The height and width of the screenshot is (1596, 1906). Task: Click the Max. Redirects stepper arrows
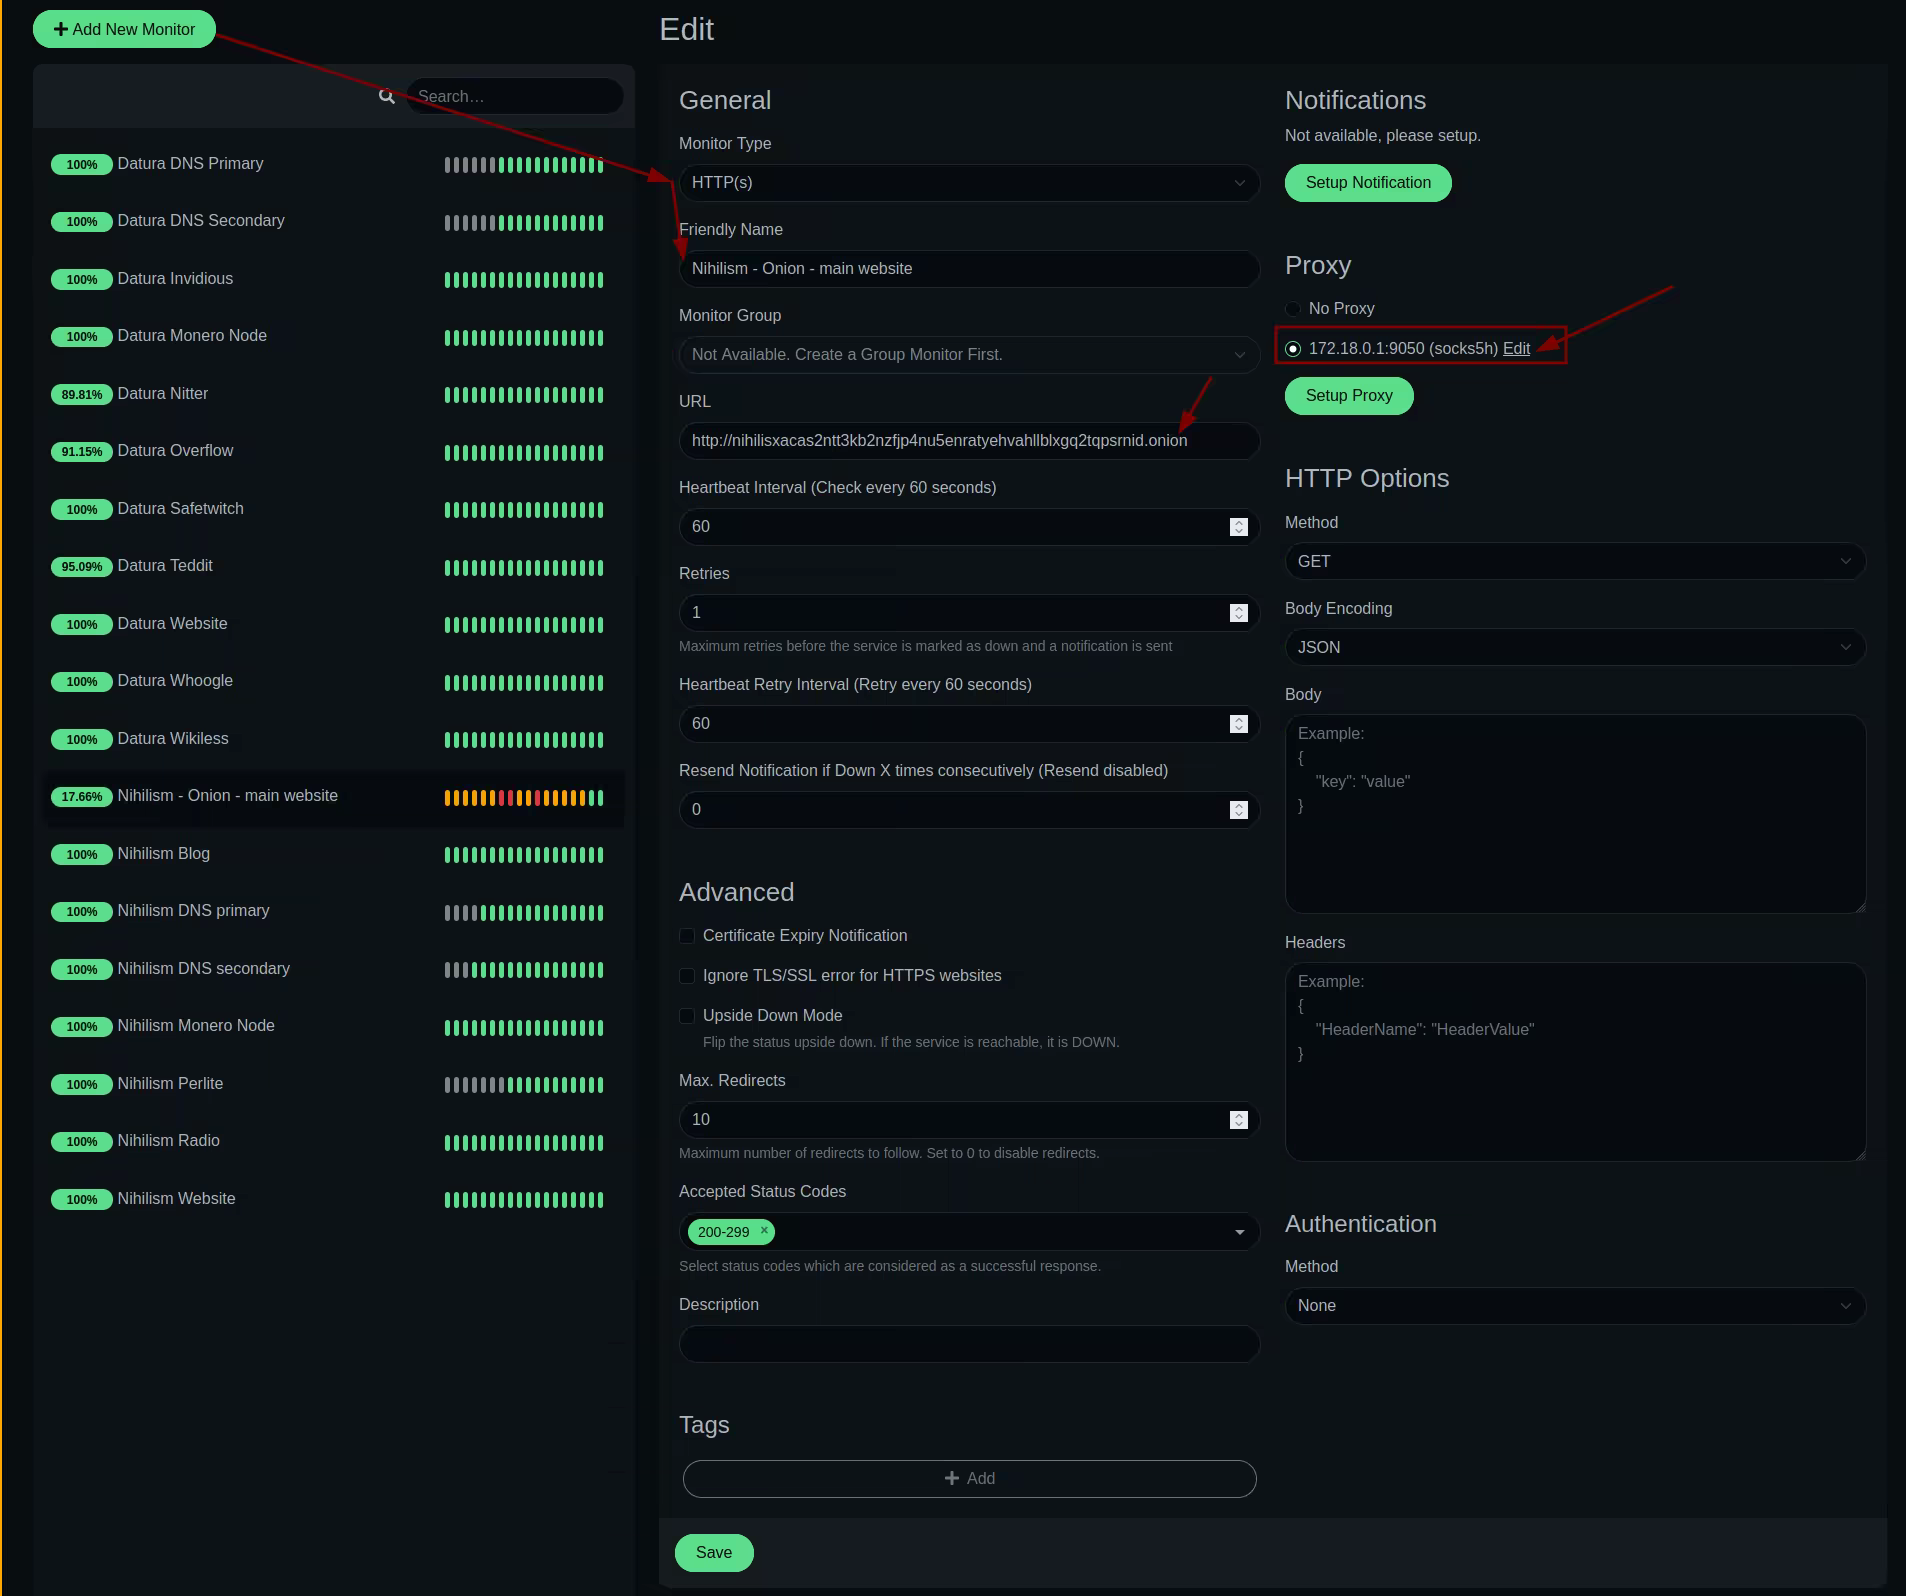[1238, 1120]
